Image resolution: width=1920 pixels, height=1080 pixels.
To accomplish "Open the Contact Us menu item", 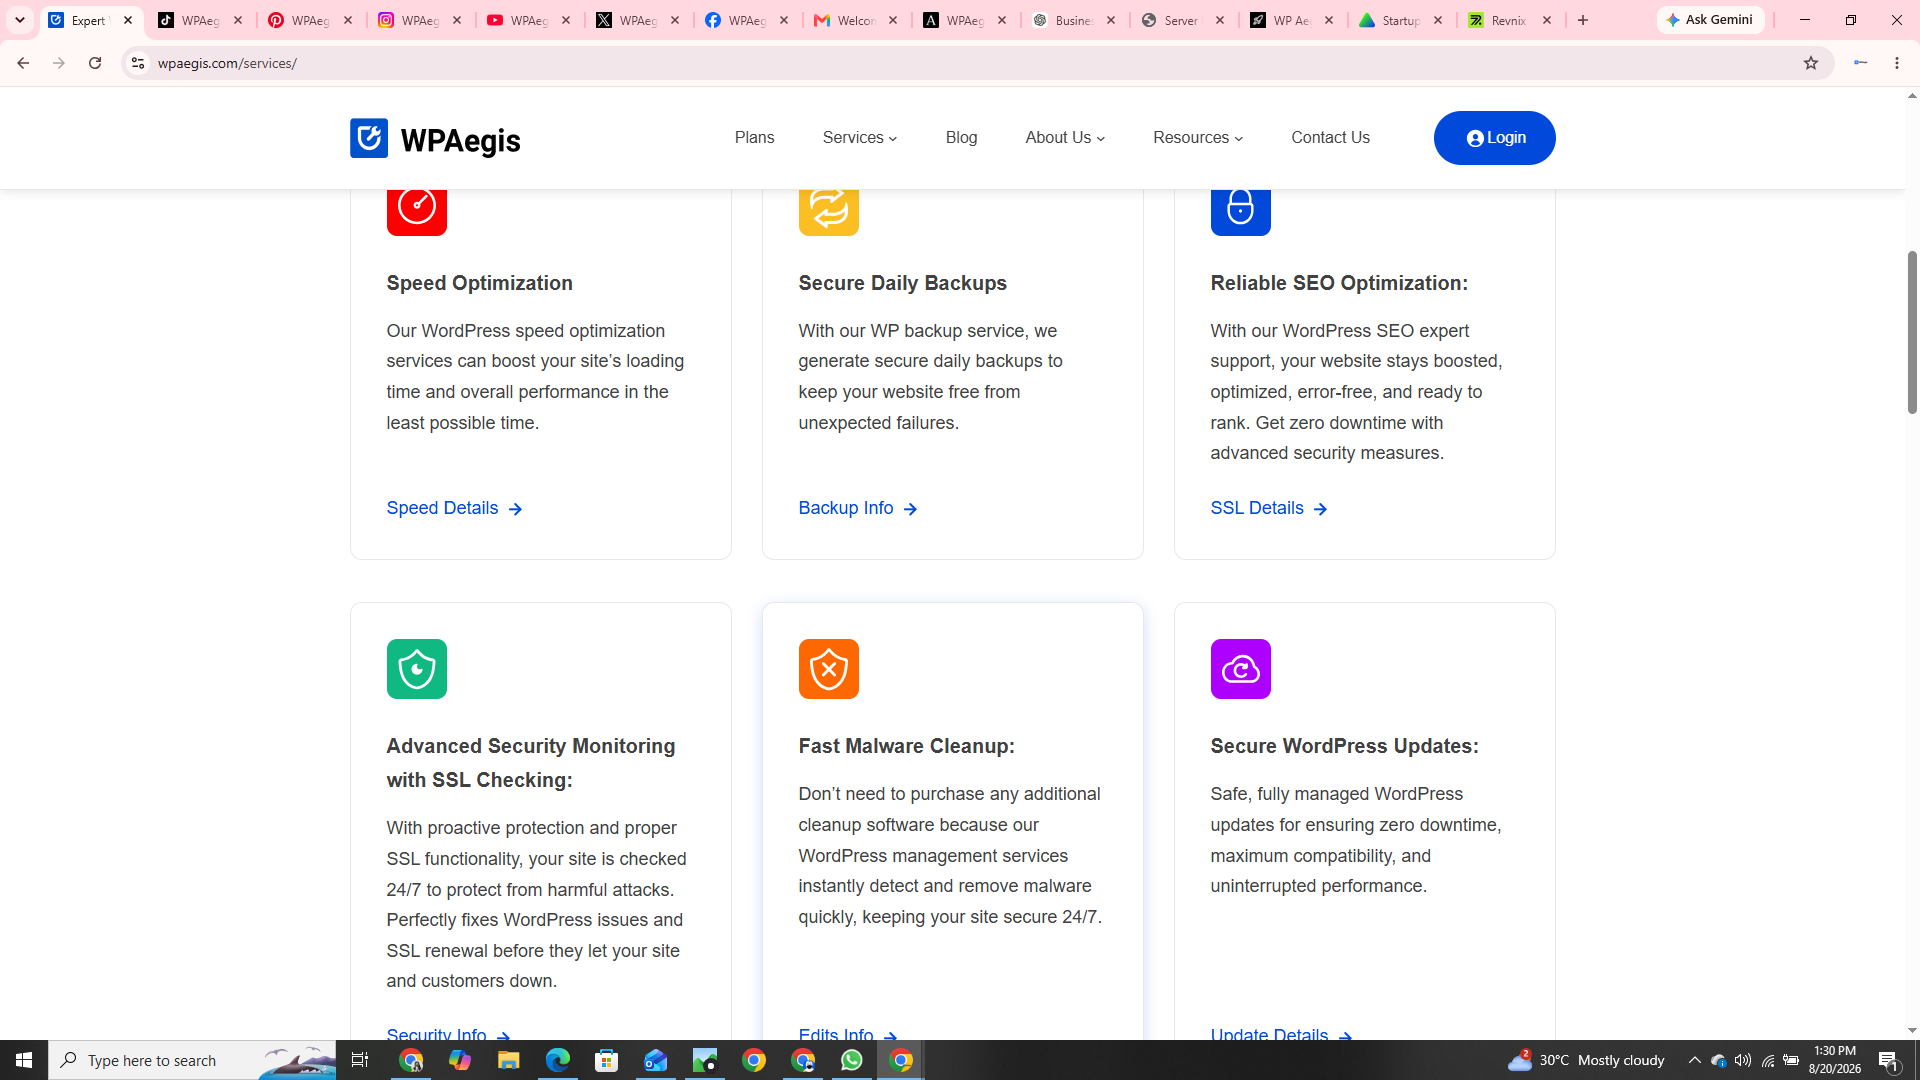I will [1330, 138].
